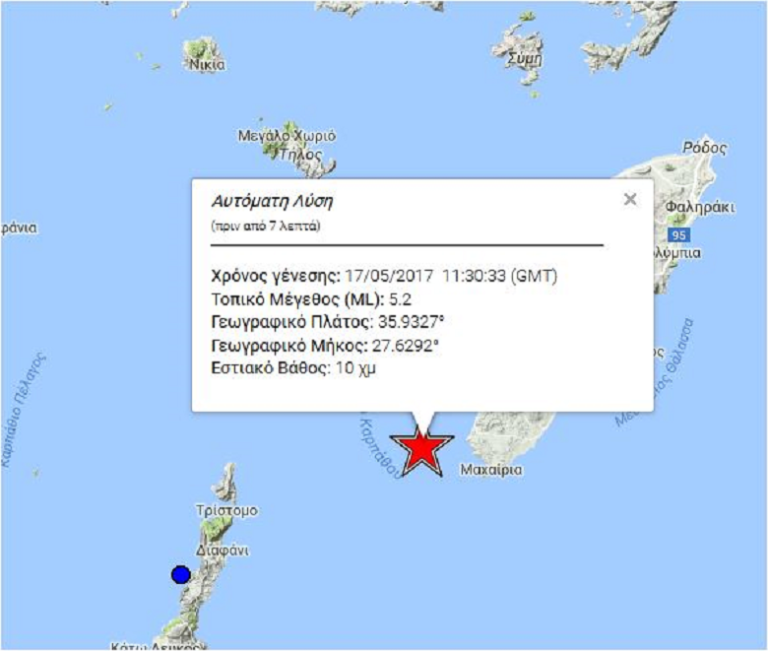The height and width of the screenshot is (651, 768).
Task: Click the Νικιά island label
Action: pyautogui.click(x=207, y=65)
